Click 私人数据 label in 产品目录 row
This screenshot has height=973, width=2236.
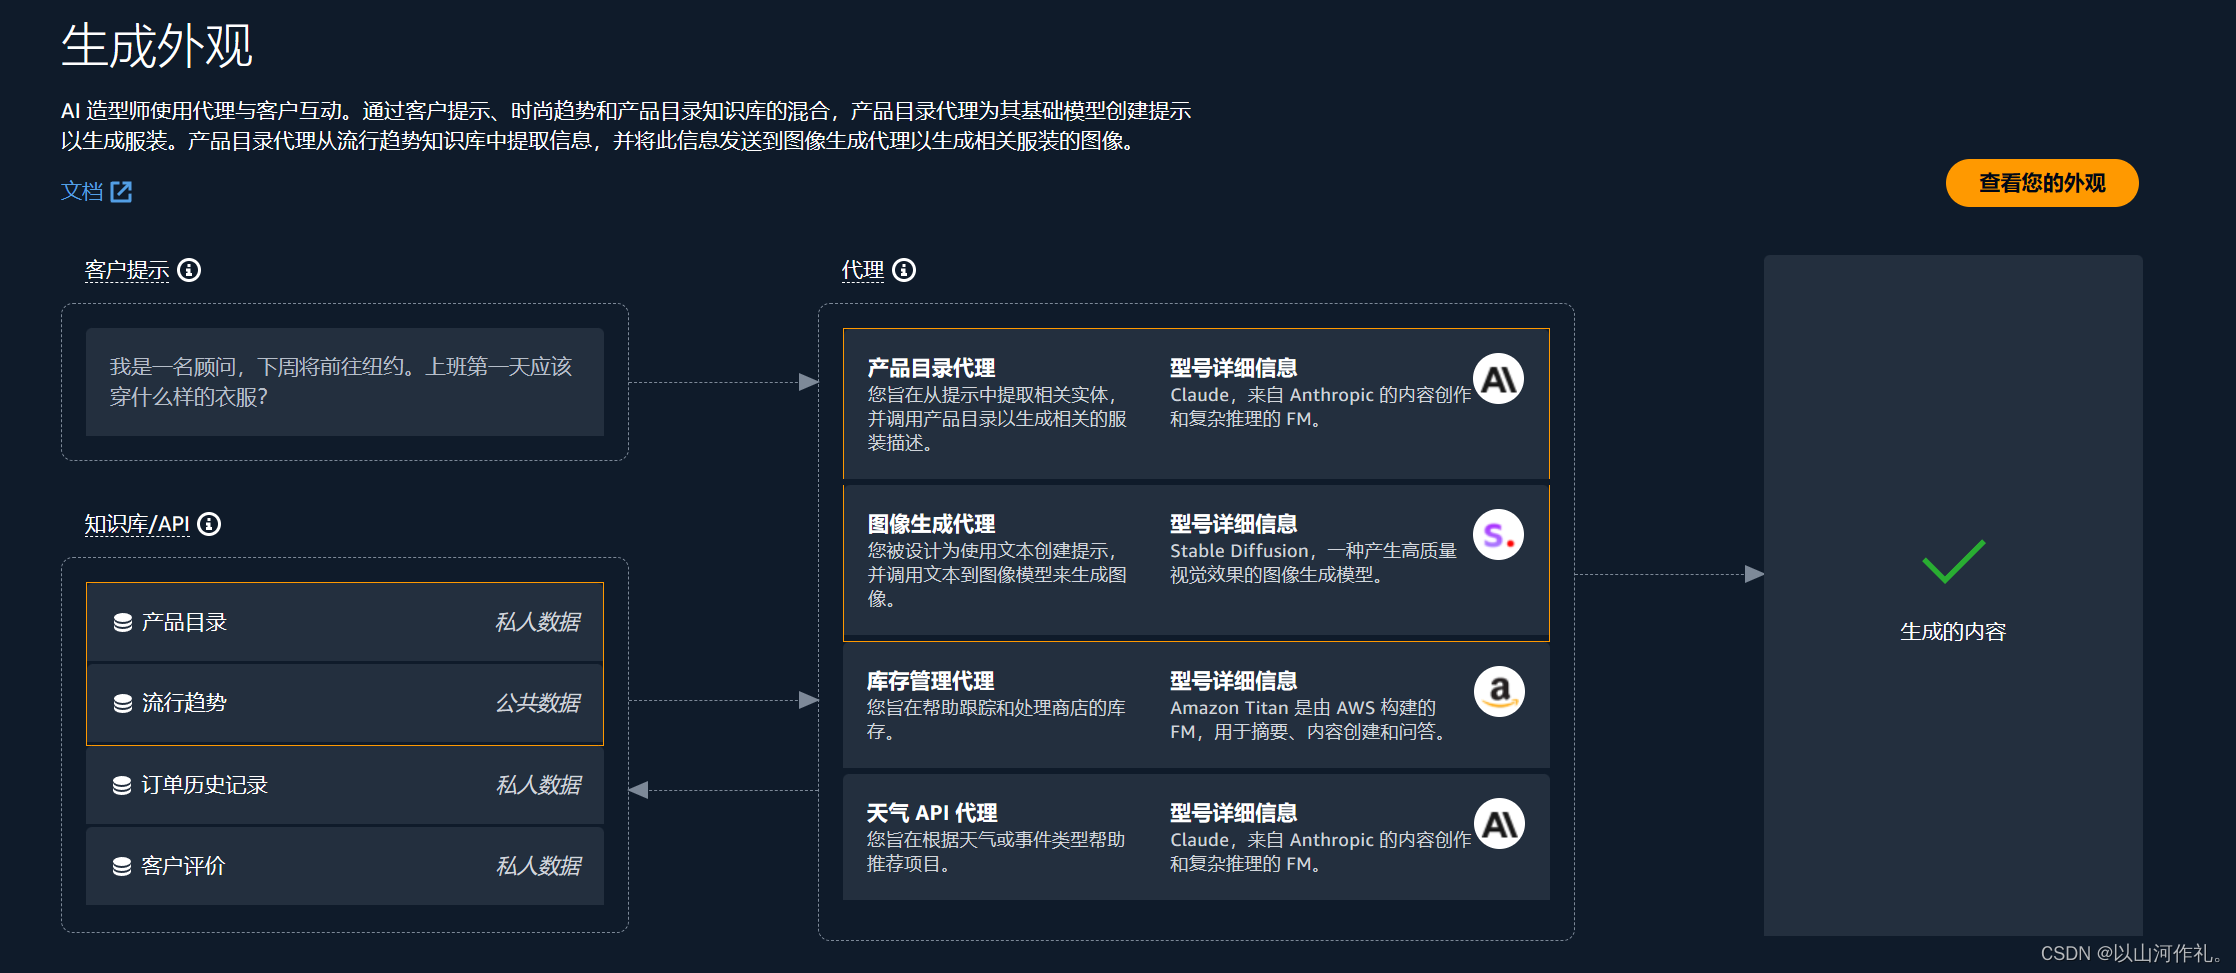click(x=538, y=622)
